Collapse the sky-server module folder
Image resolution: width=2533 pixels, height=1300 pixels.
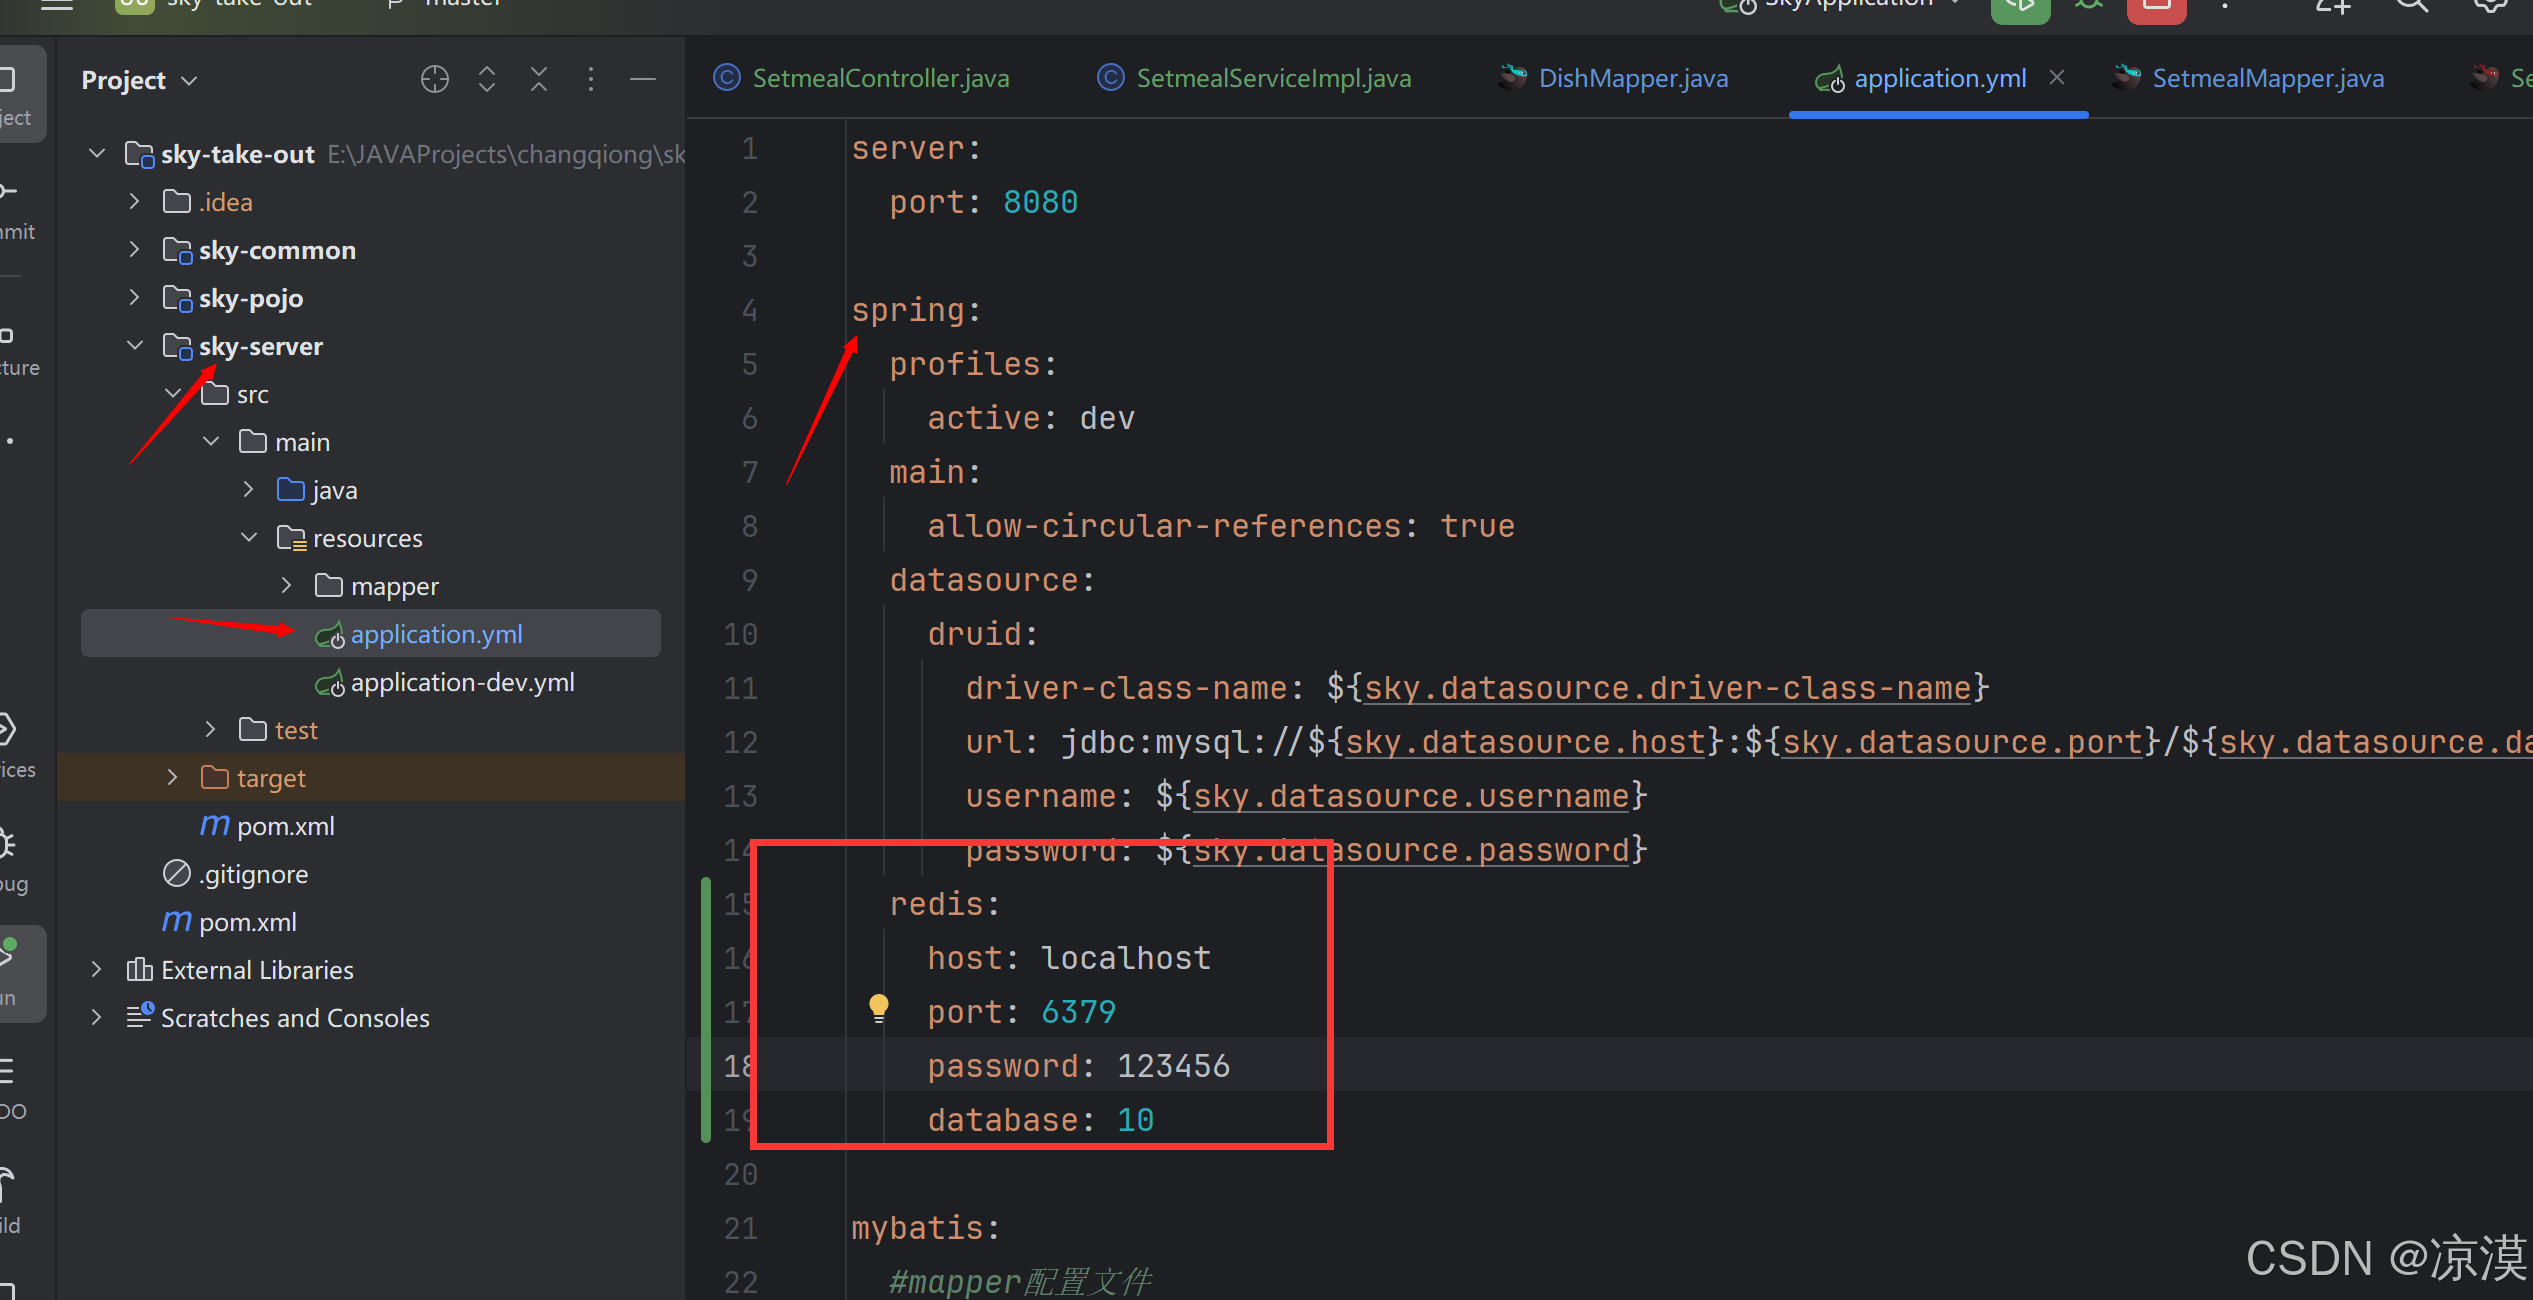(134, 346)
